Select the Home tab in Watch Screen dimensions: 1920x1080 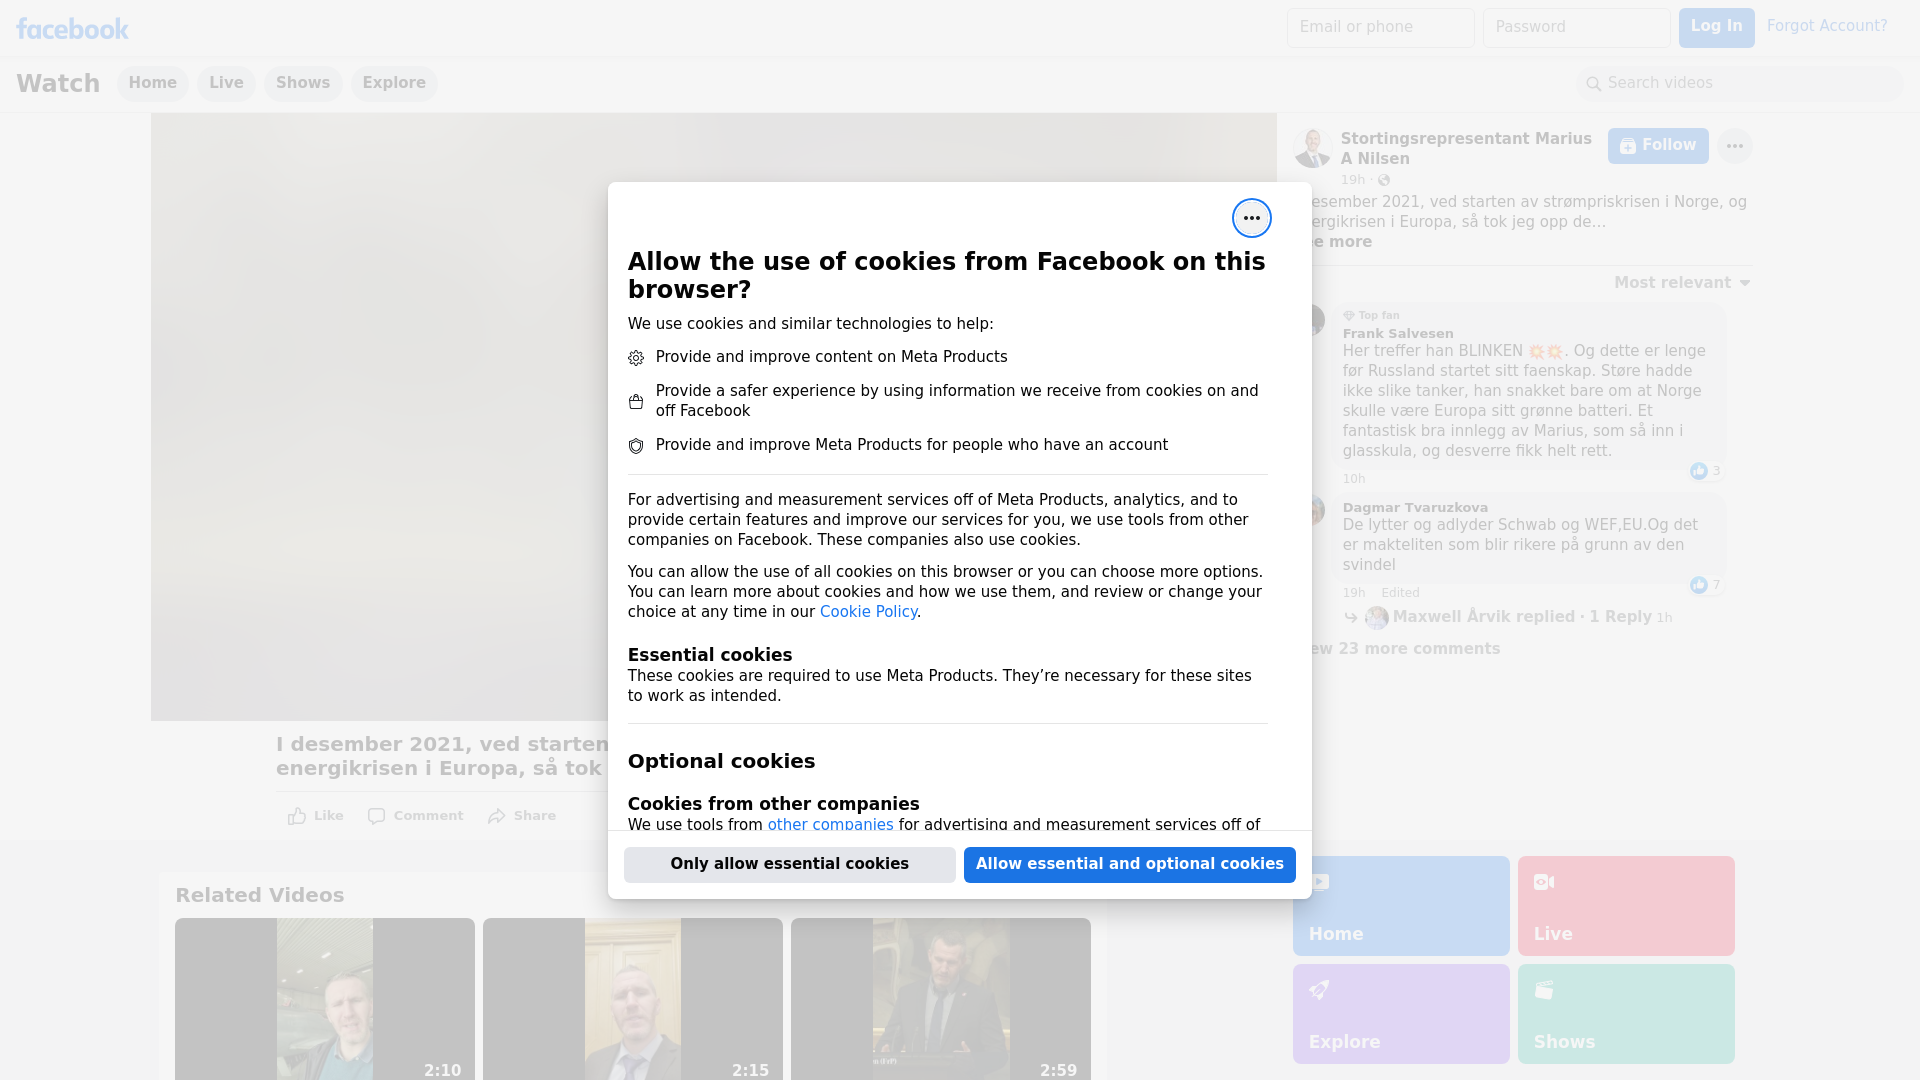click(152, 83)
